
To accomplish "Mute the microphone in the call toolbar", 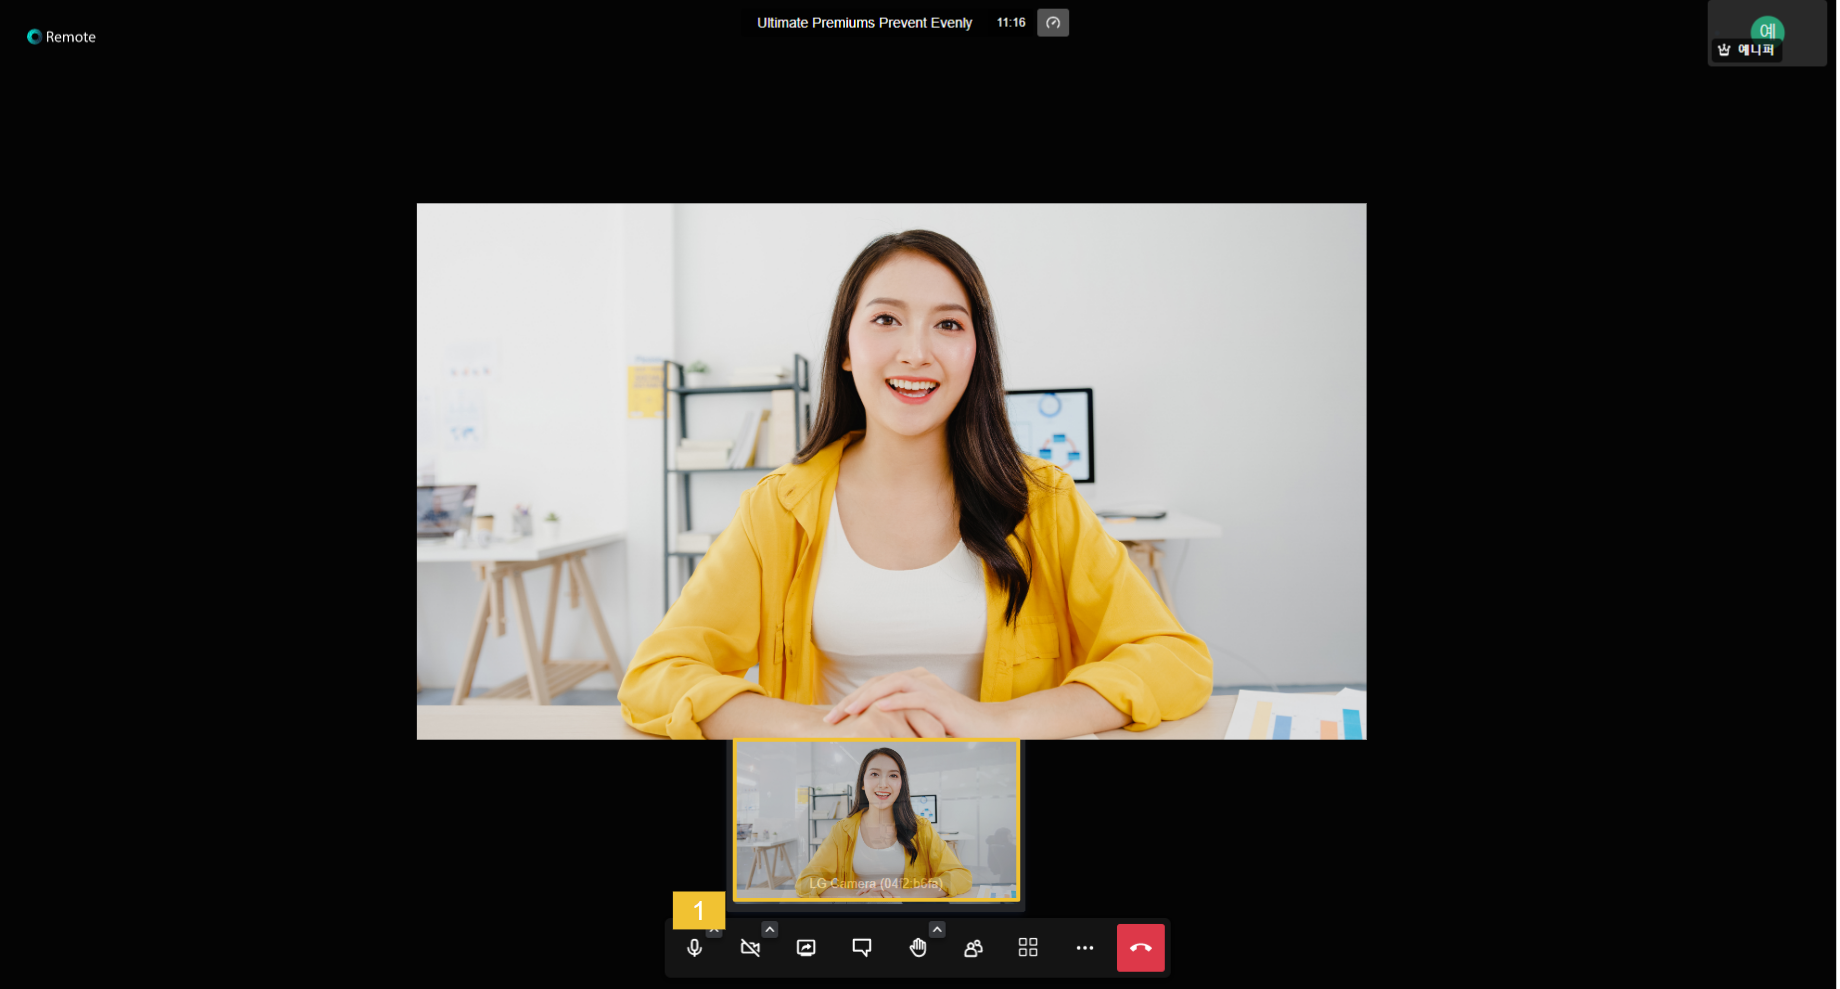I will pos(695,948).
